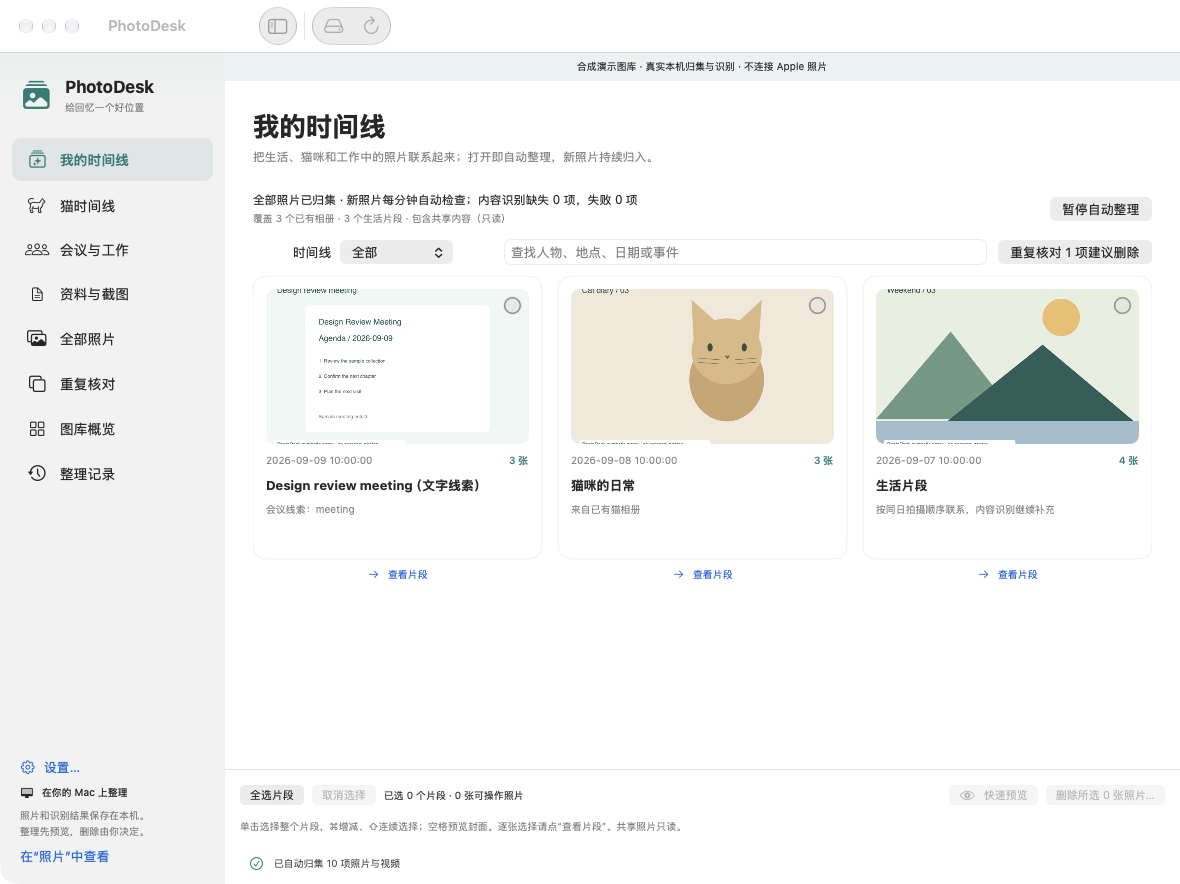Click the photos icon beside 全部照片

(x=37, y=339)
